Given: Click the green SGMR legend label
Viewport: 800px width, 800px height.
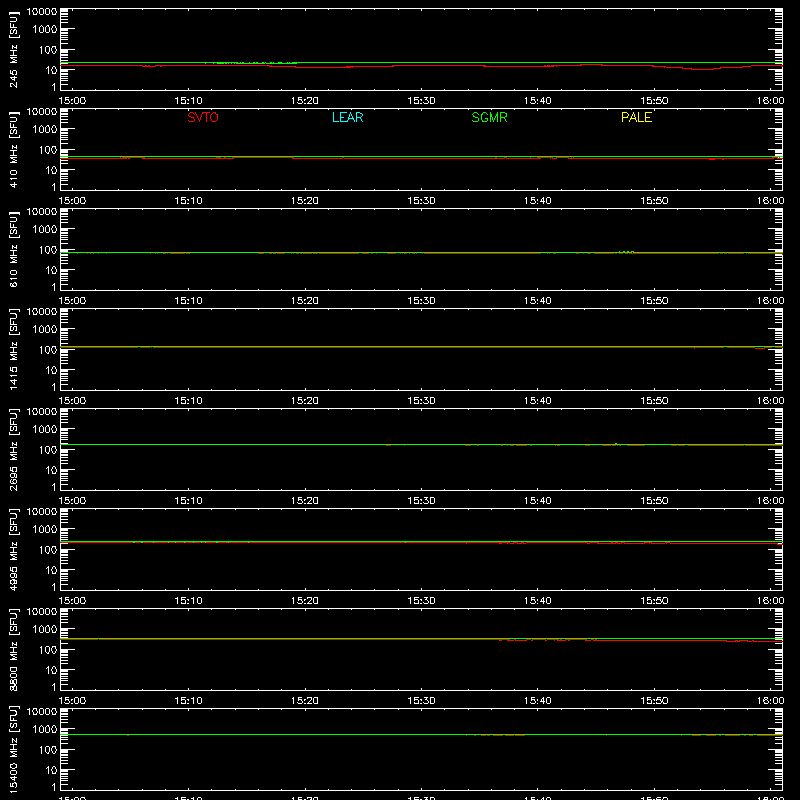Looking at the screenshot, I should (x=489, y=117).
